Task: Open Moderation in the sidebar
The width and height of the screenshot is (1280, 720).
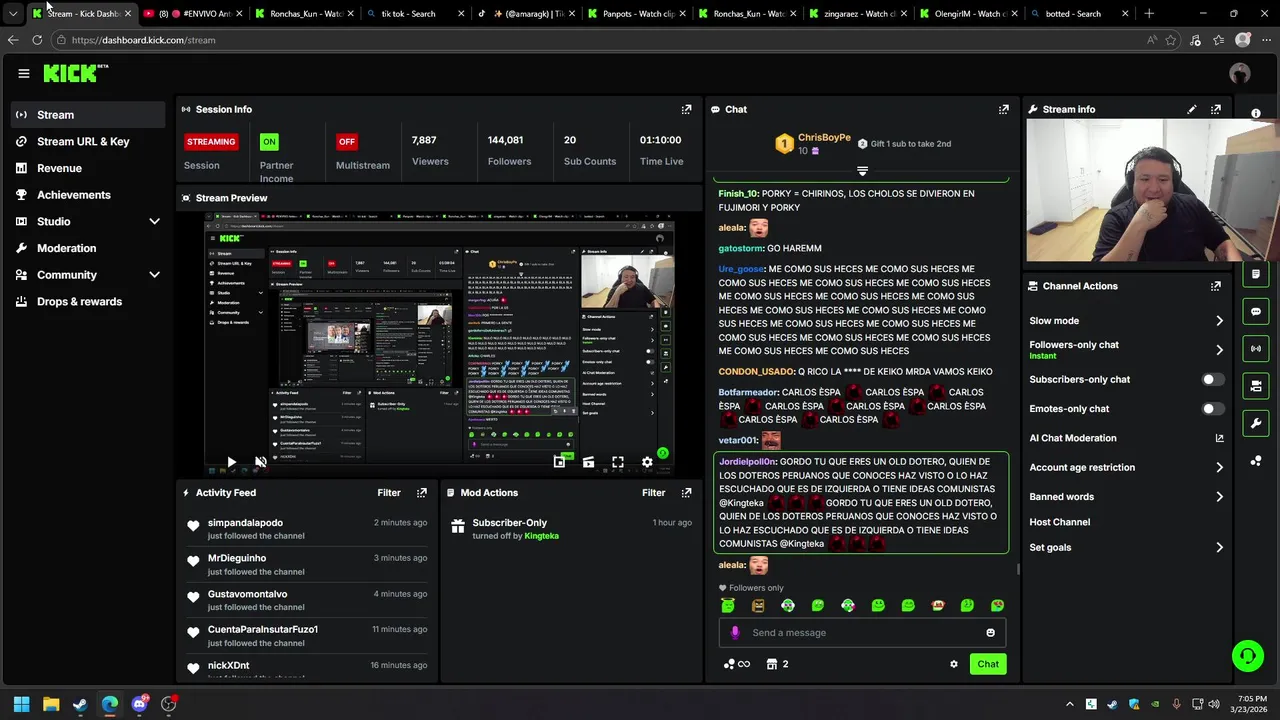Action: (88, 248)
